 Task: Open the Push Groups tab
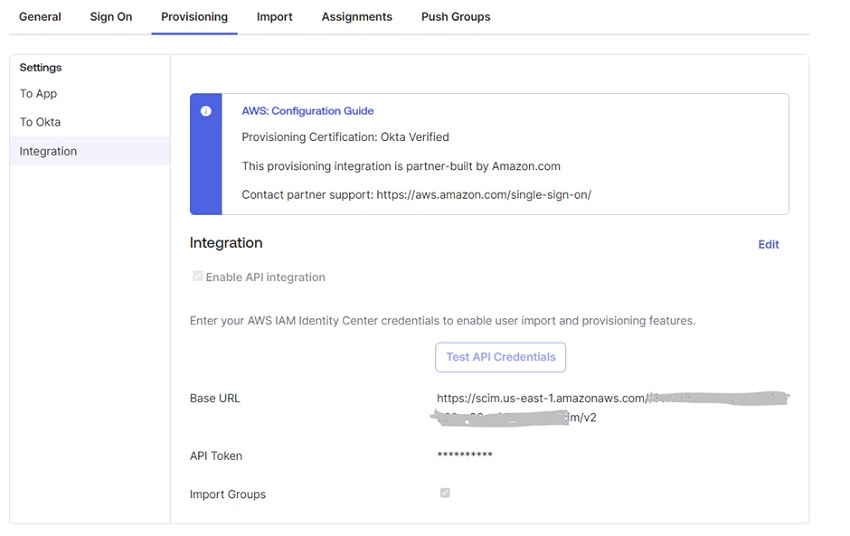click(455, 17)
